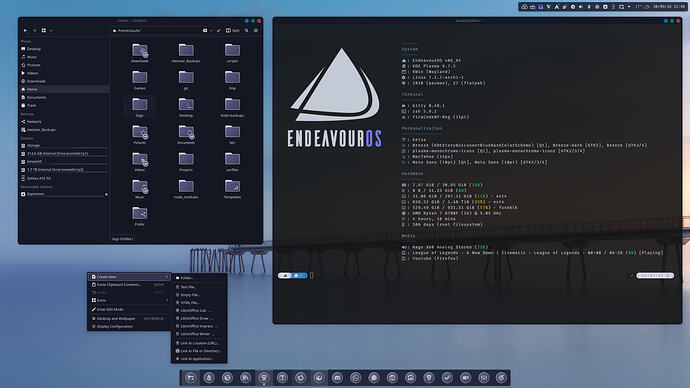
Task: Select Music in Places sidebar
Action: [x=64, y=57]
